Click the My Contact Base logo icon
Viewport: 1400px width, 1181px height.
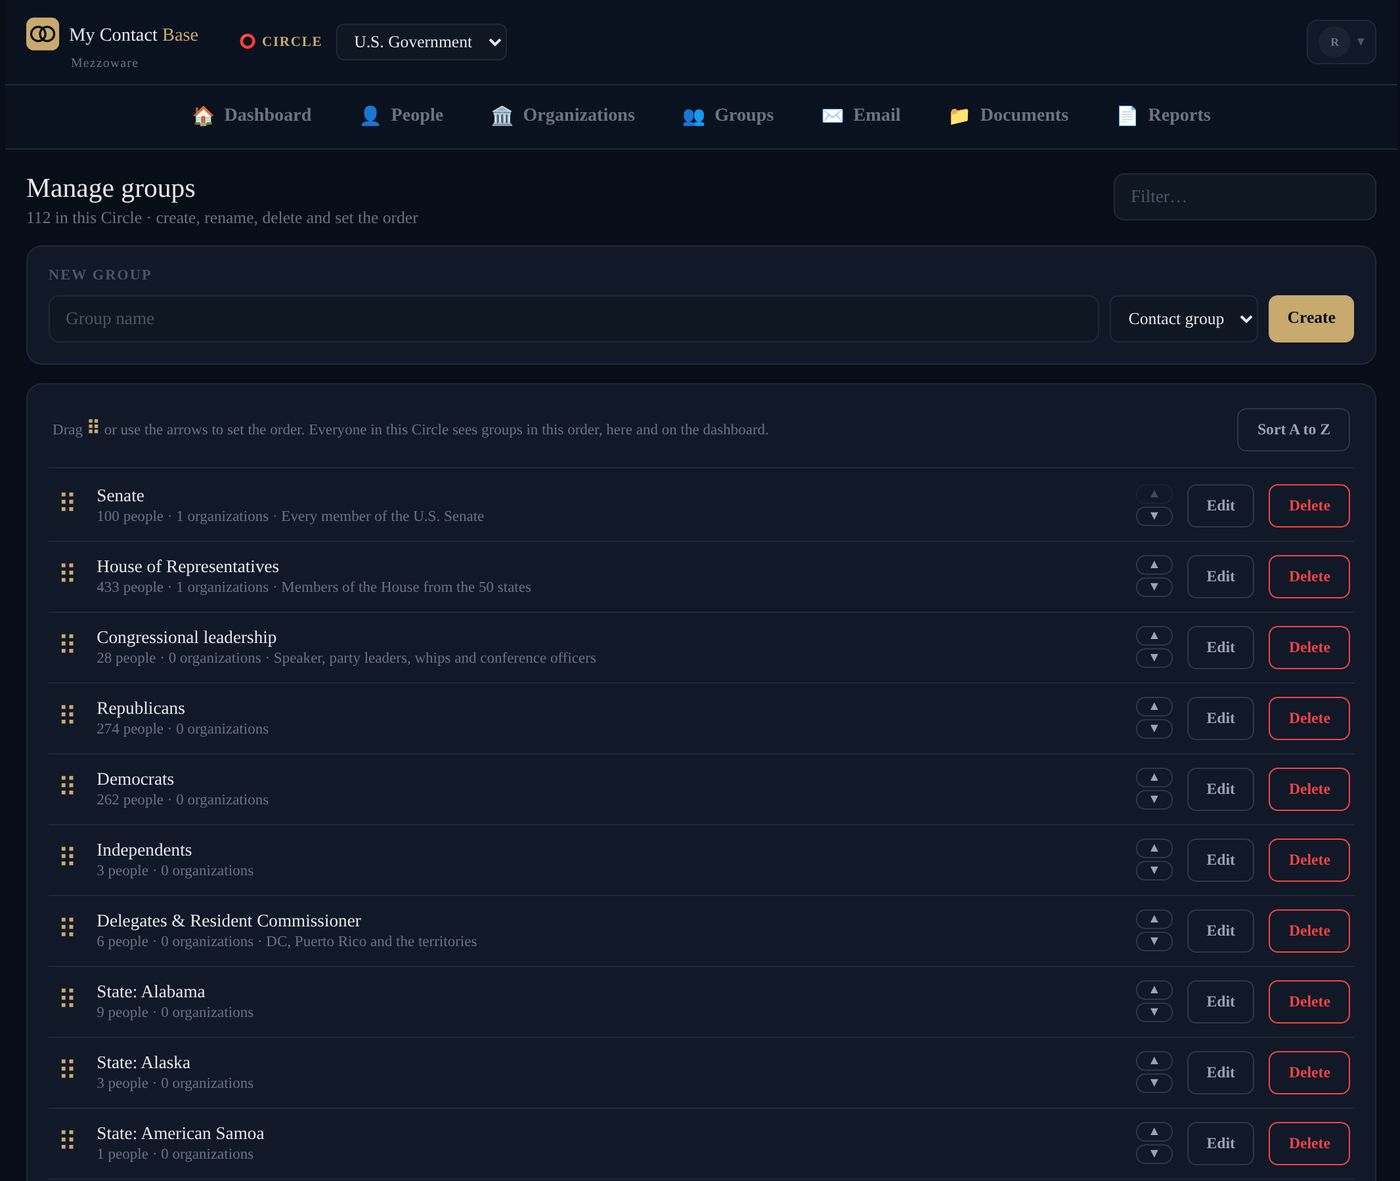pyautogui.click(x=42, y=34)
